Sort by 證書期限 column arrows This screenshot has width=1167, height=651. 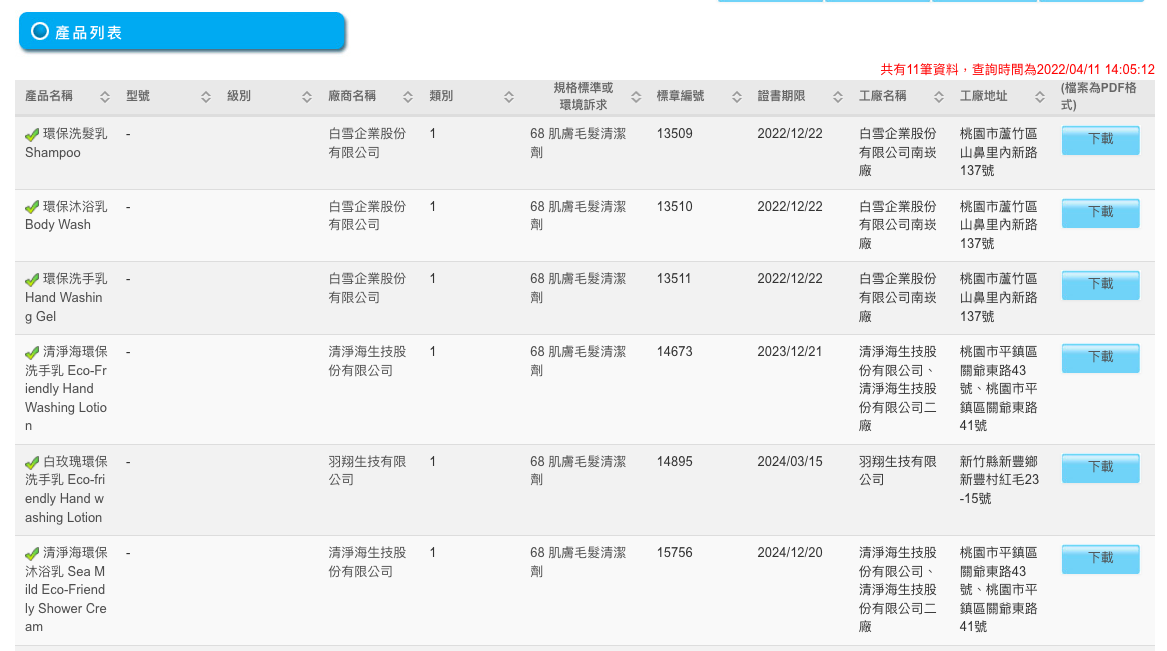pyautogui.click(x=838, y=97)
